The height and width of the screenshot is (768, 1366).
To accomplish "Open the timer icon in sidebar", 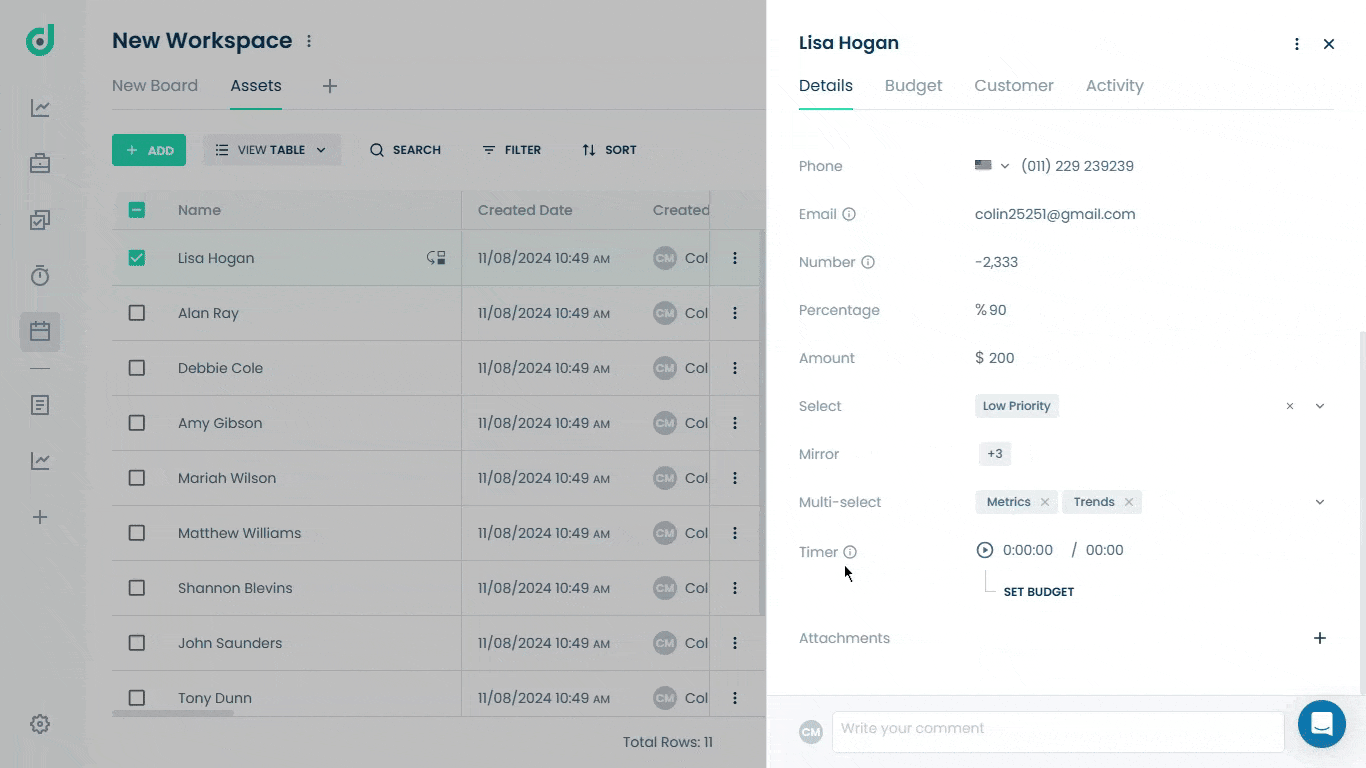I will 40,276.
